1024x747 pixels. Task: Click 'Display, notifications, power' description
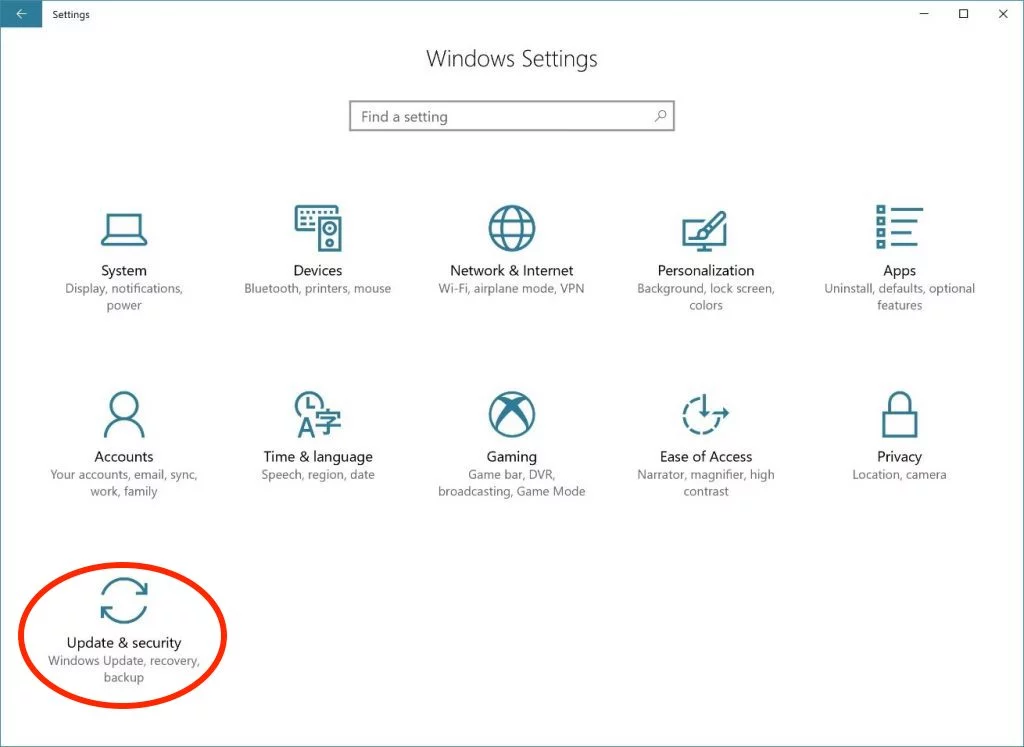pos(124,296)
